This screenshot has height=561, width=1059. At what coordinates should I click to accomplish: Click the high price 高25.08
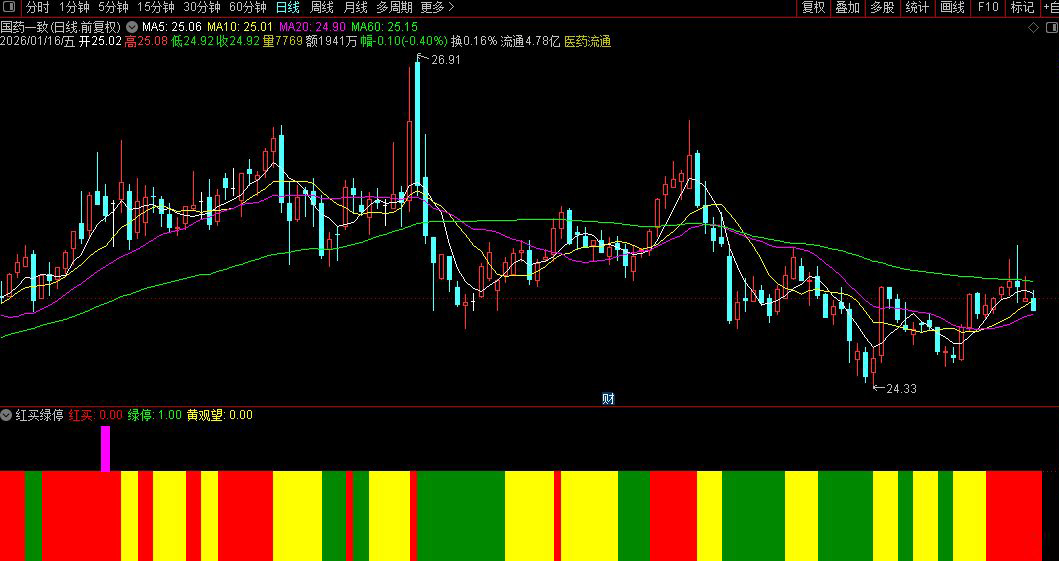146,41
